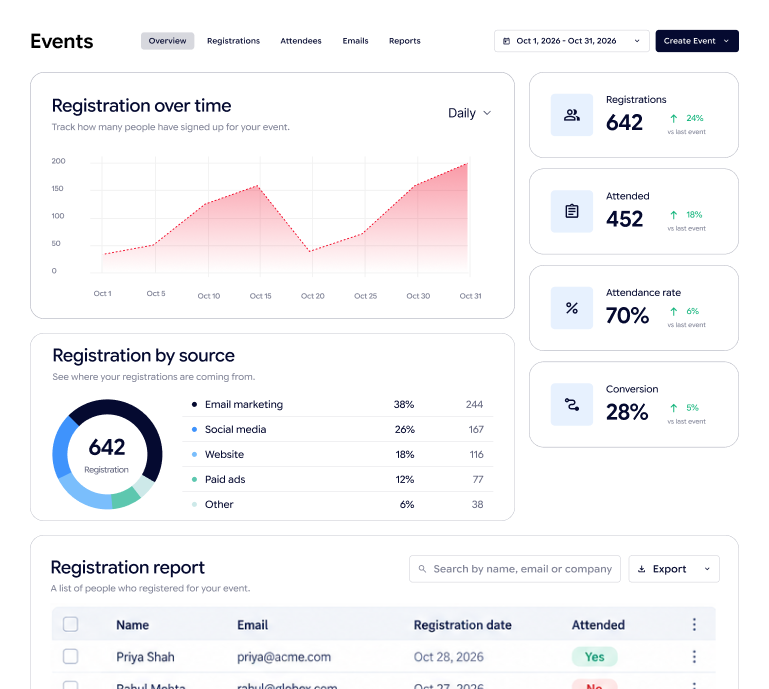The height and width of the screenshot is (689, 769).
Task: Click green up arrow beside 24%
Action: pyautogui.click(x=673, y=118)
